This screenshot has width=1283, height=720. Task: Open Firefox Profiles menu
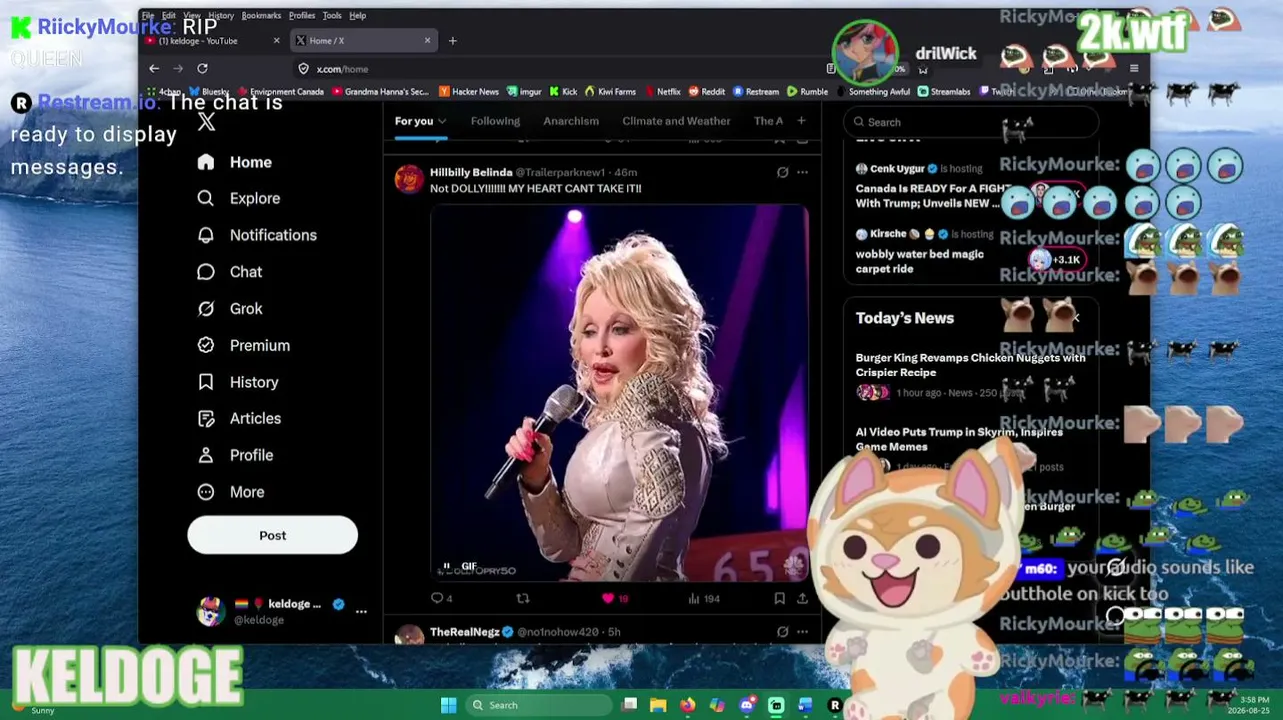[302, 16]
